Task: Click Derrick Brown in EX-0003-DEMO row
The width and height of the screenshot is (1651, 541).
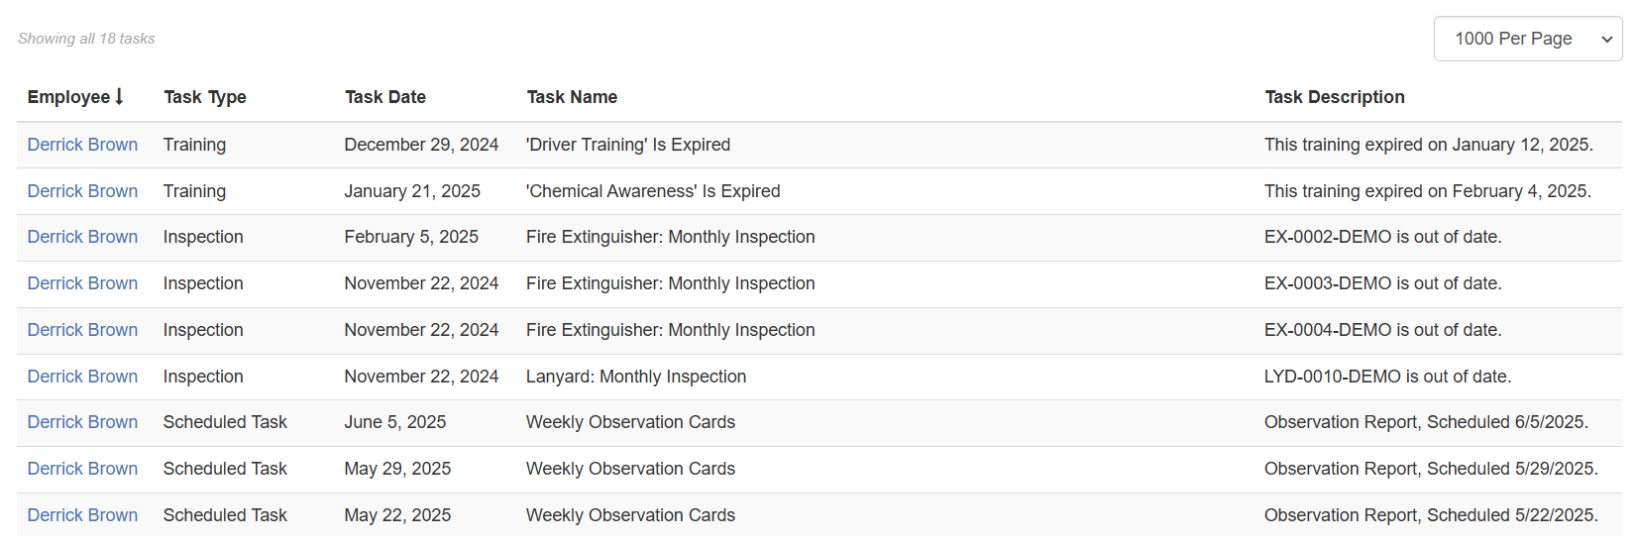Action: coord(82,284)
